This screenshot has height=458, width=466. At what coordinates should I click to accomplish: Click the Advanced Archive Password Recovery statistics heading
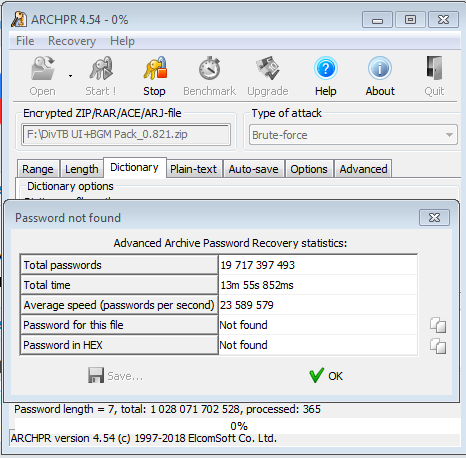click(x=230, y=243)
